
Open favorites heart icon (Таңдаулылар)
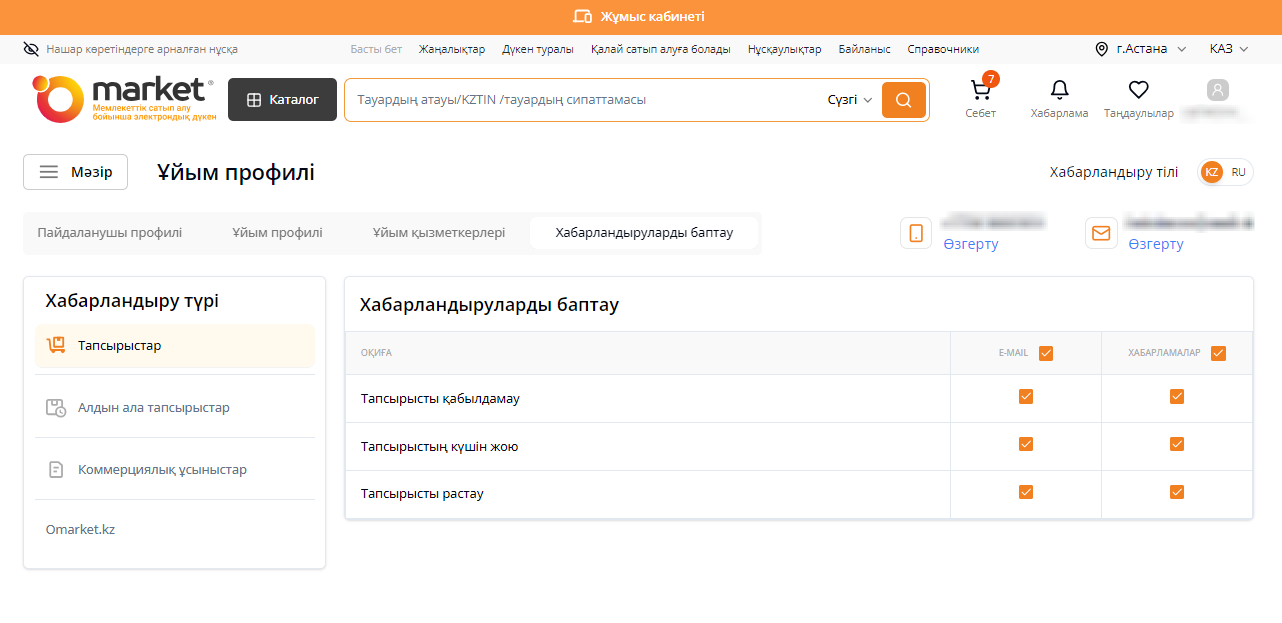tap(1138, 91)
